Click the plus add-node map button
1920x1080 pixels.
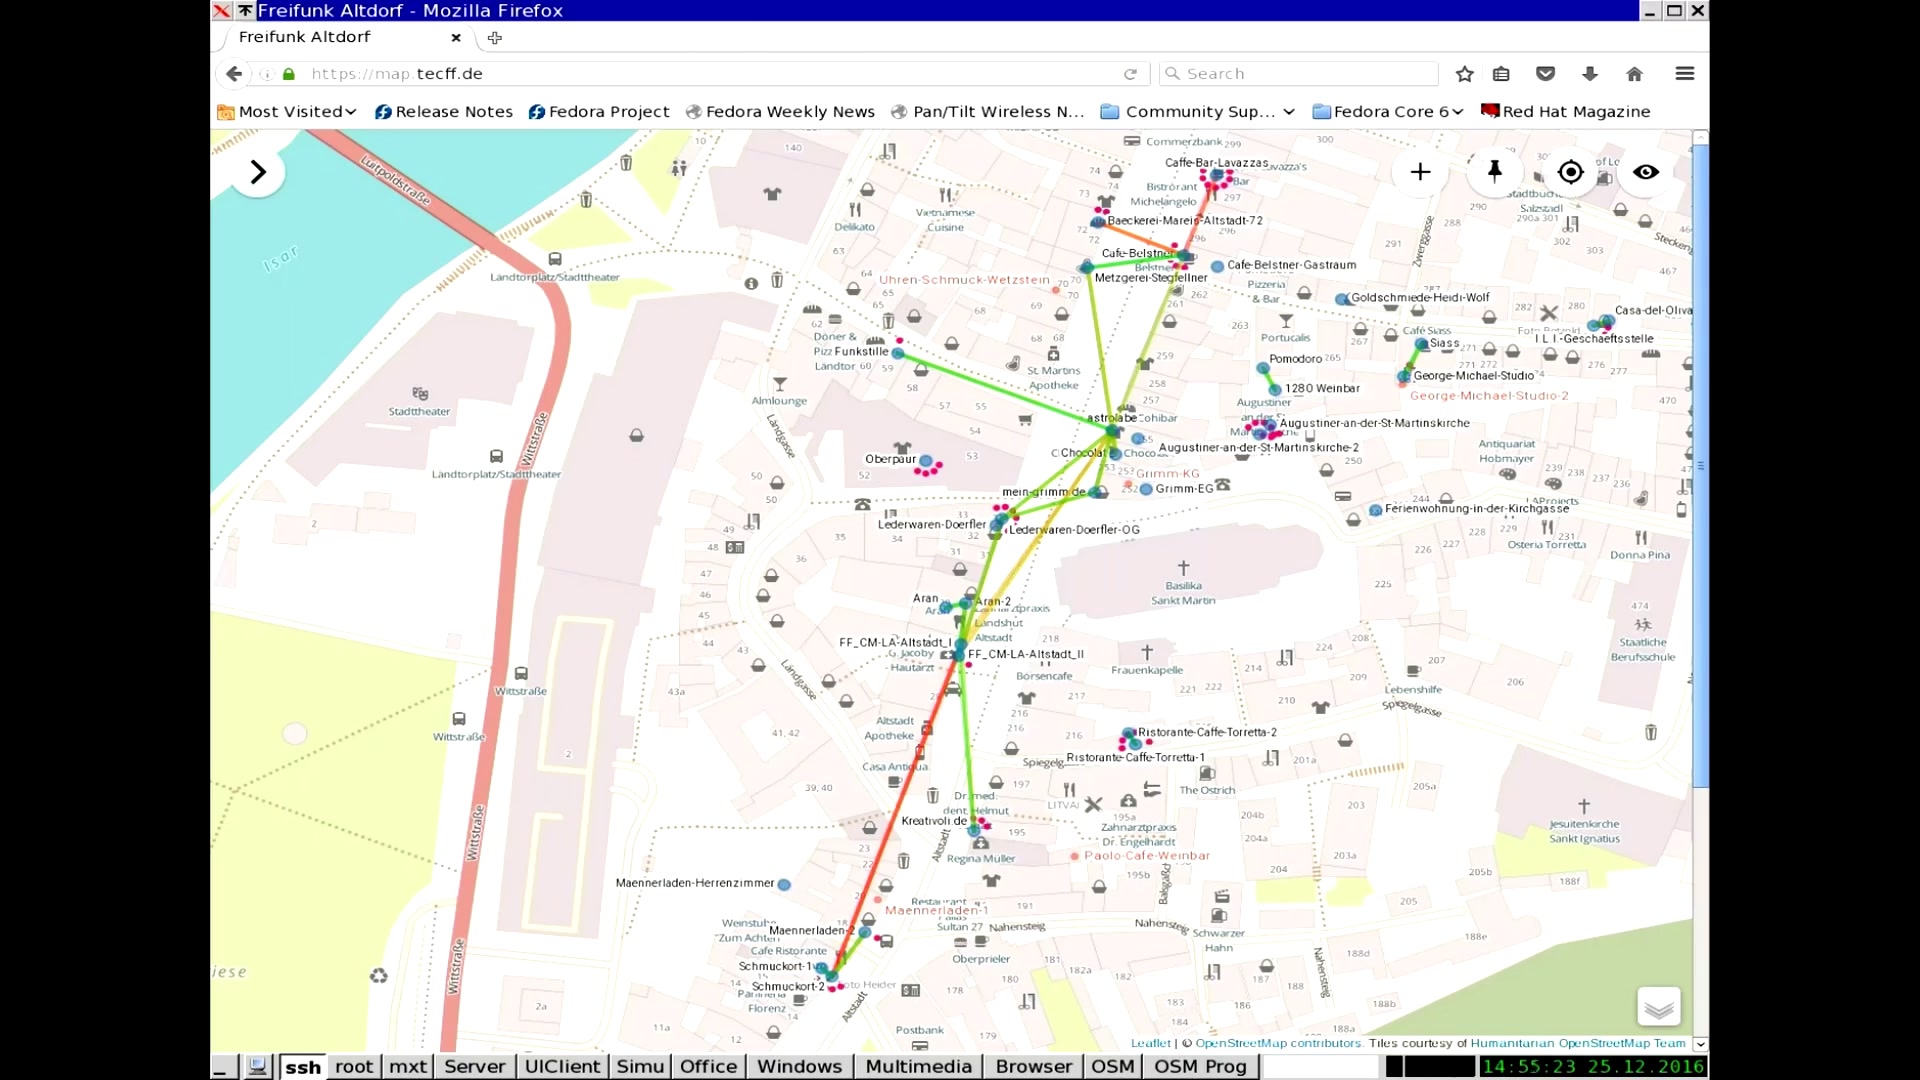1420,172
